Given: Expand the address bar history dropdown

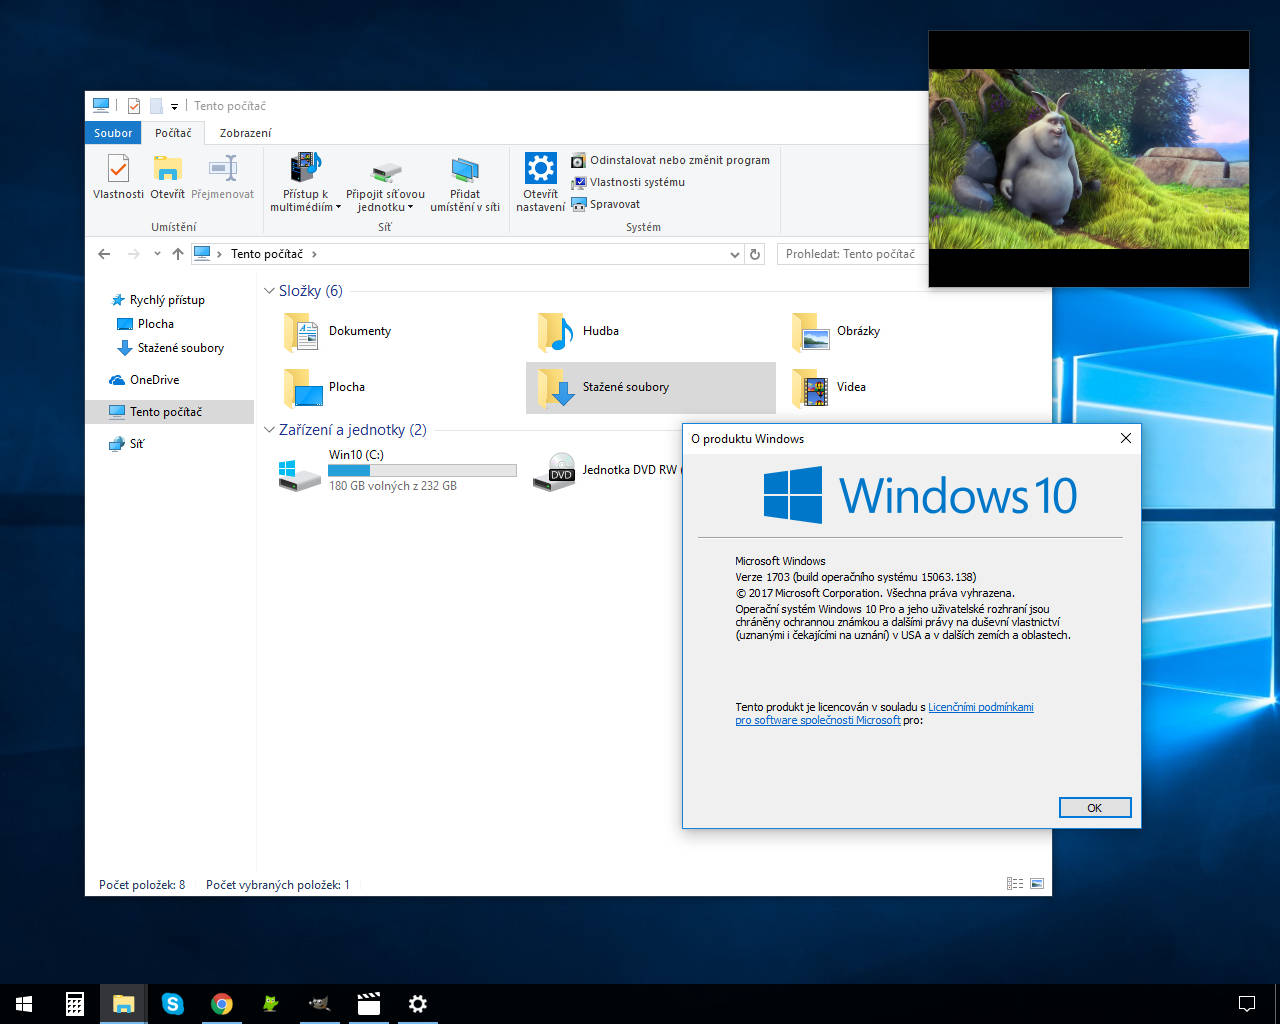Looking at the screenshot, I should [735, 254].
